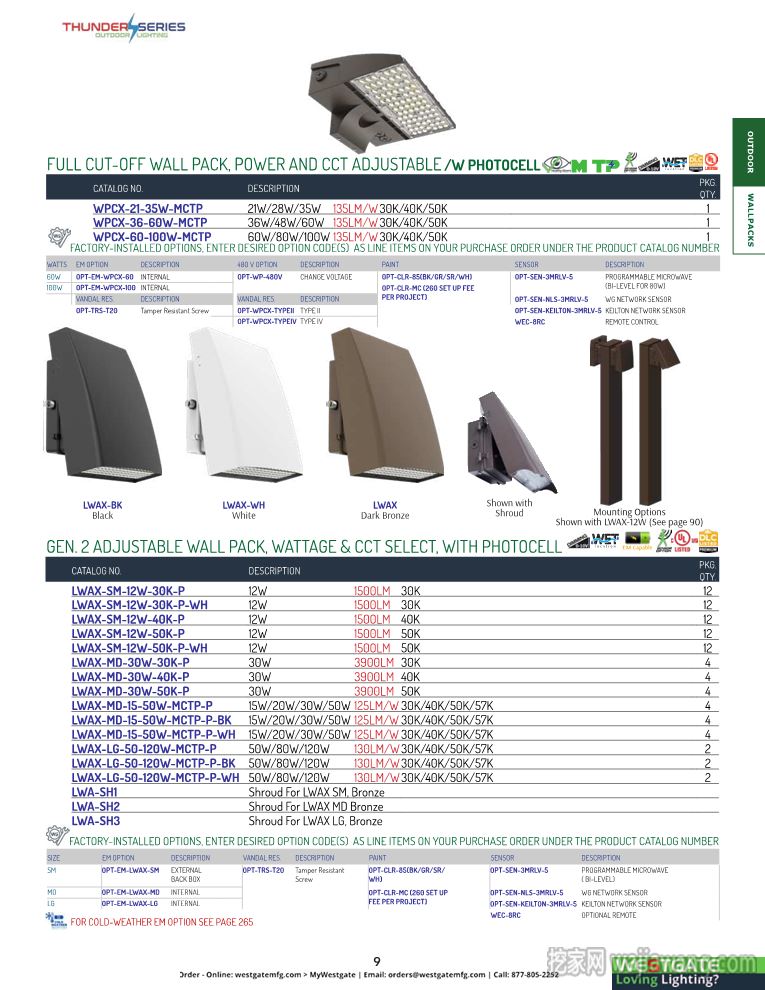Open catalog link LWAX-SM-12W-30K-P

(128, 591)
